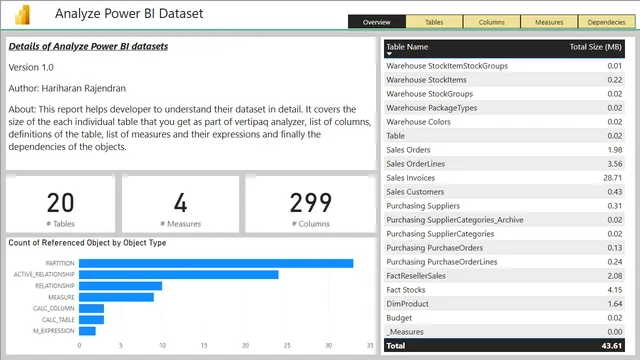Select the MEASURE bar in chart

(x=116, y=297)
